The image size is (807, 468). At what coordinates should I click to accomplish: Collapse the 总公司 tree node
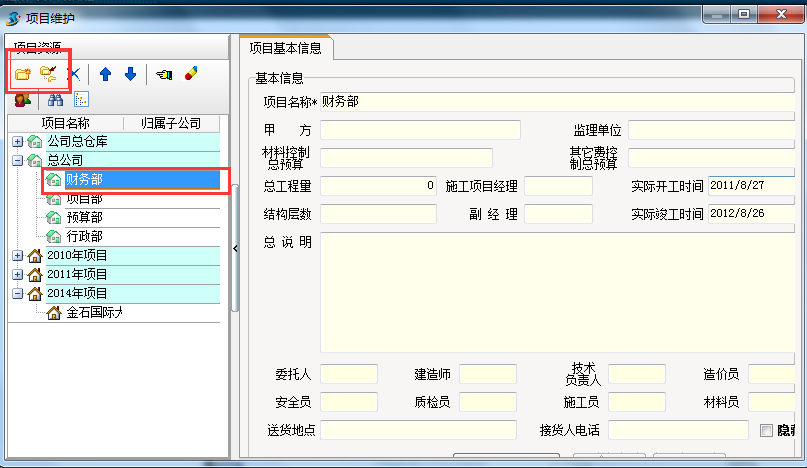[17, 161]
